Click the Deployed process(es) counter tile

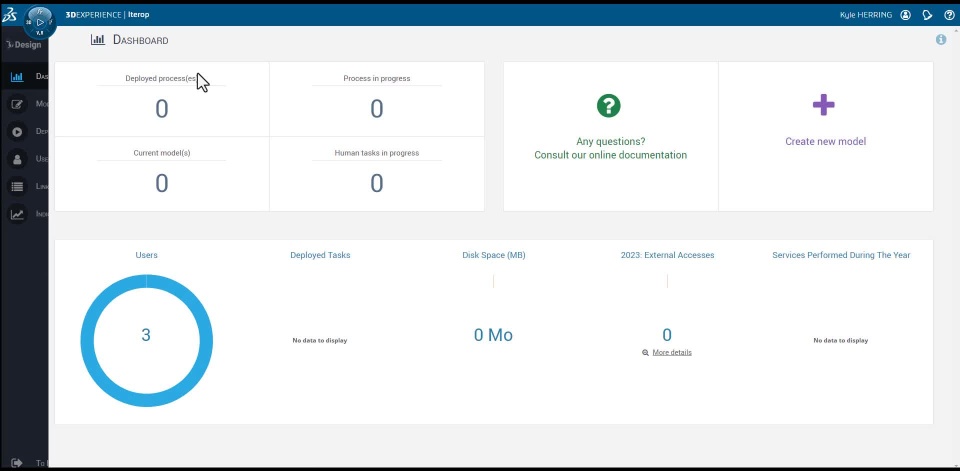162,99
